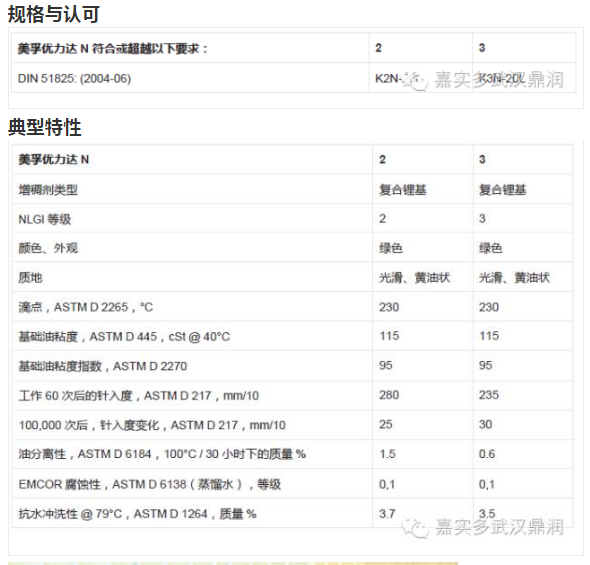Click 115 viscosity value in column 2
This screenshot has width=590, height=565.
(389, 336)
